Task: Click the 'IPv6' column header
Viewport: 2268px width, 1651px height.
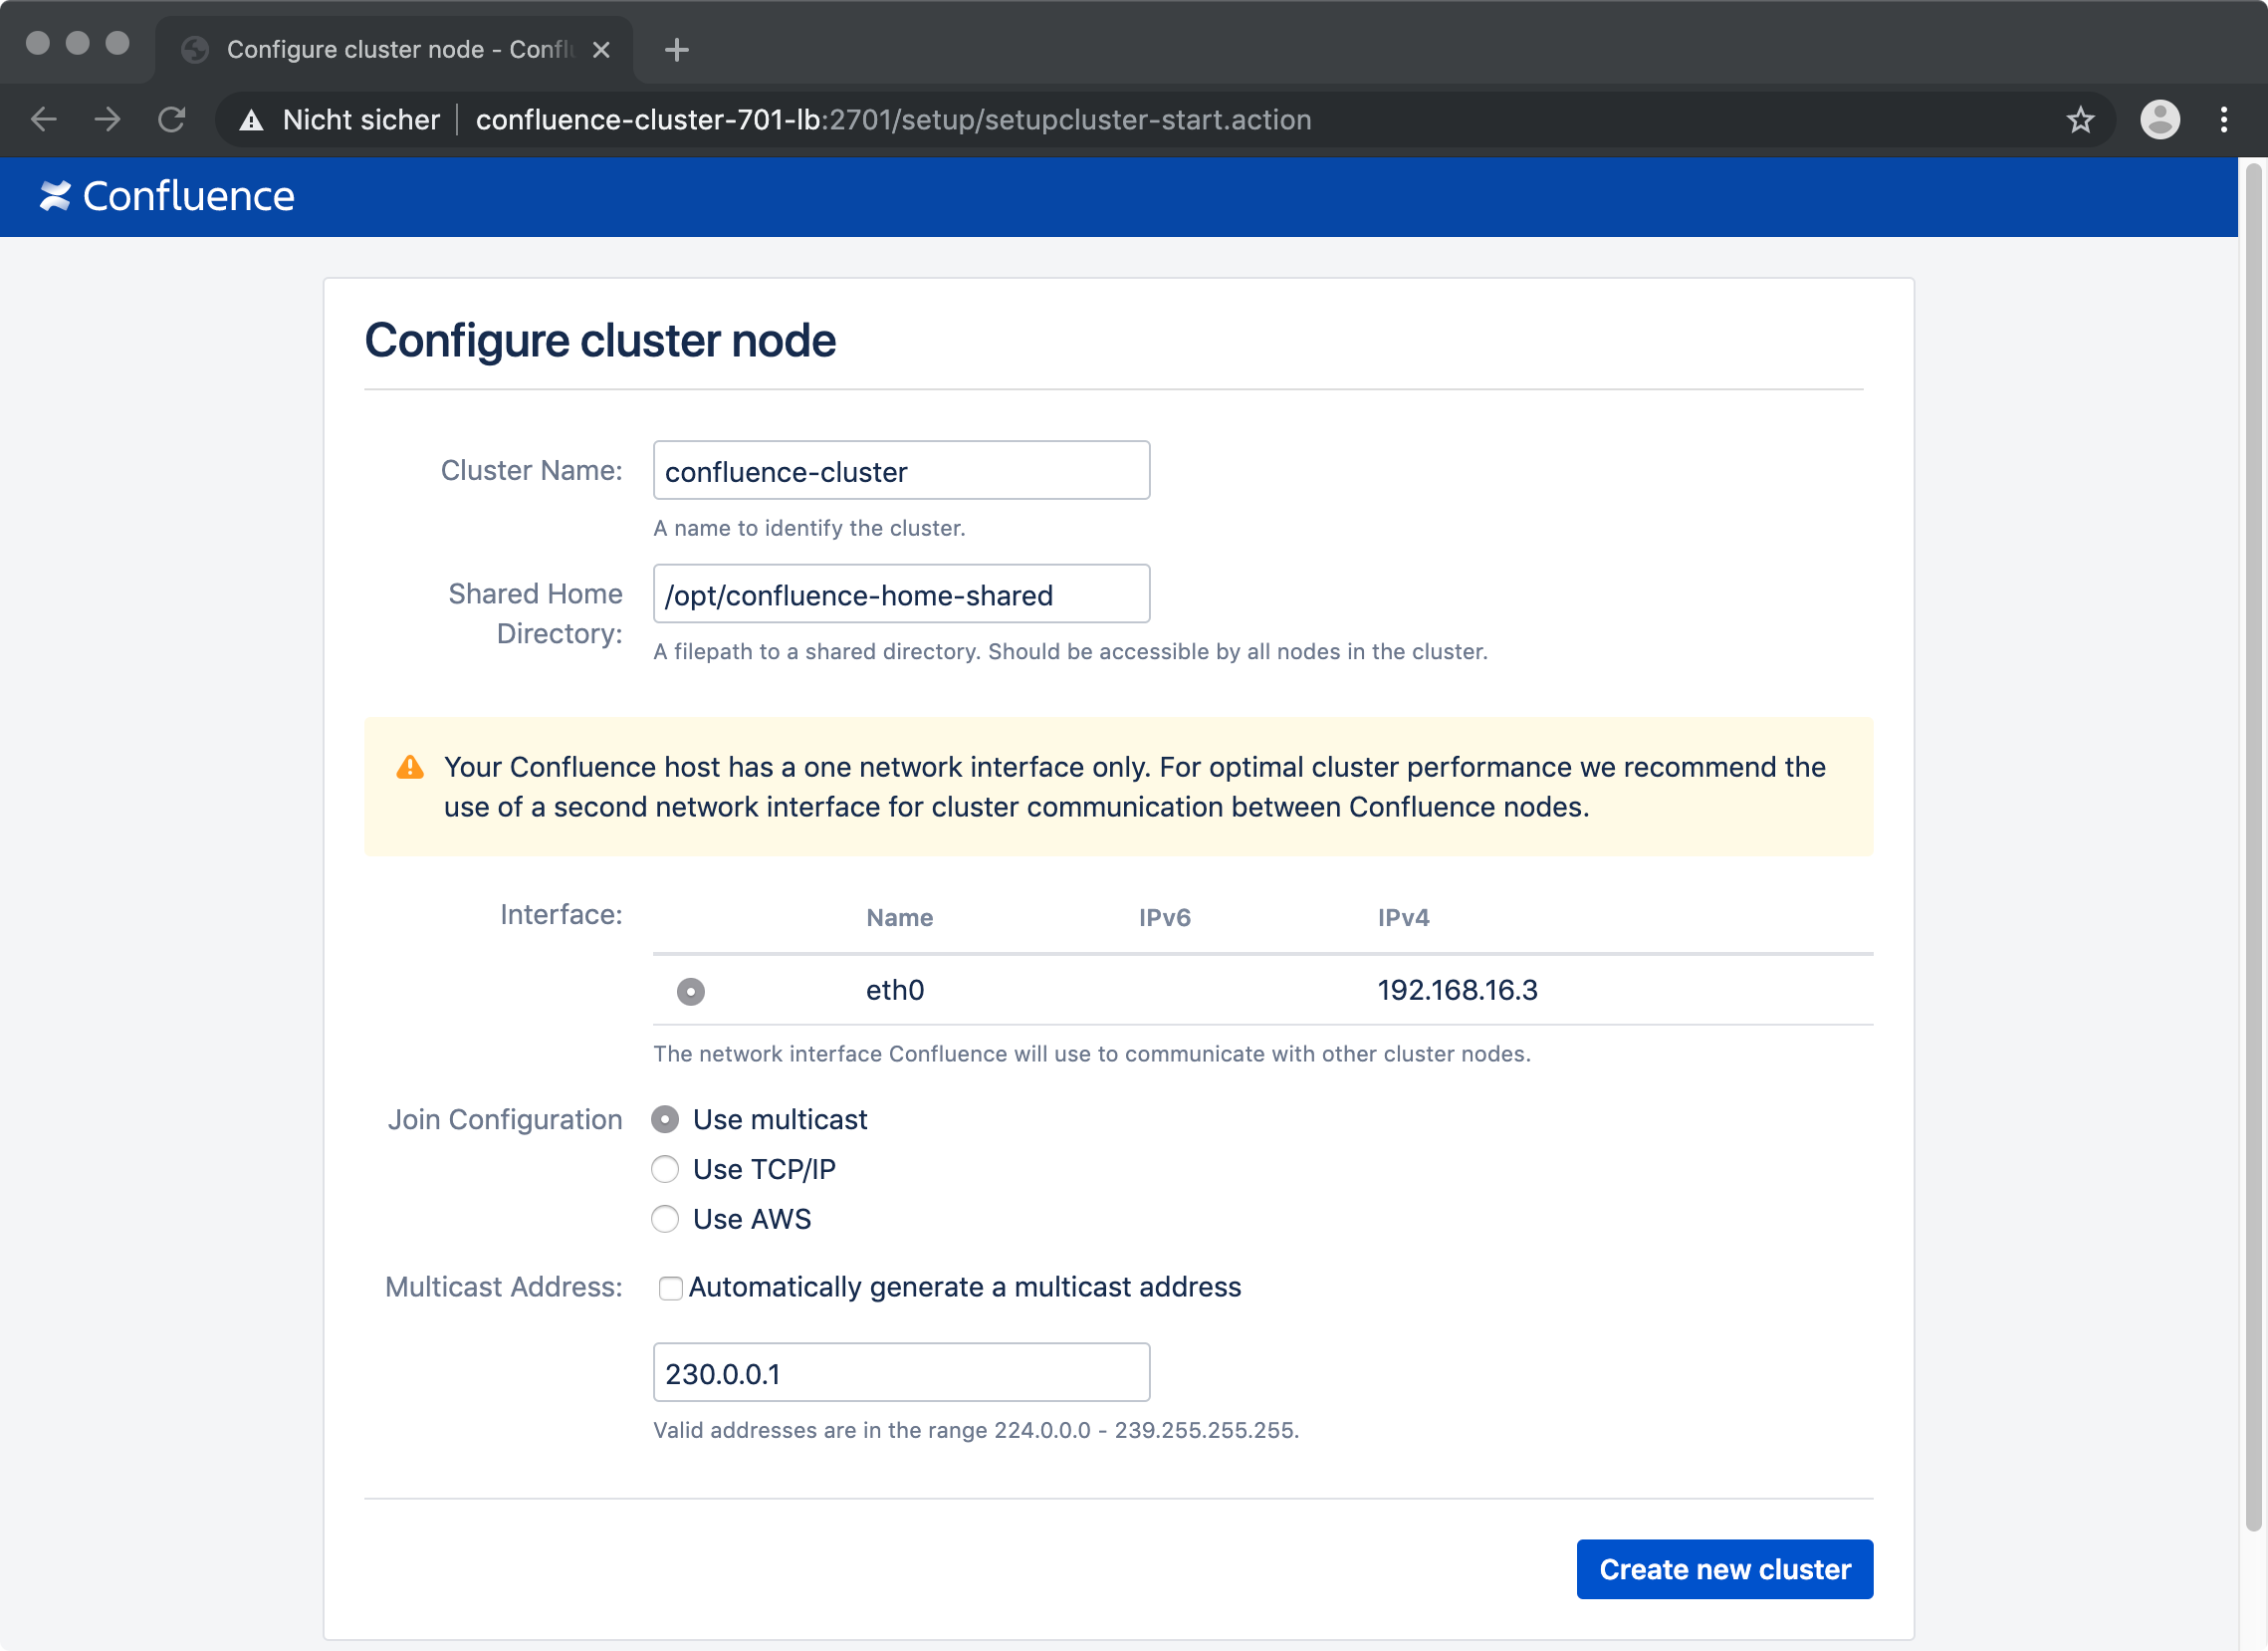Action: (x=1165, y=918)
